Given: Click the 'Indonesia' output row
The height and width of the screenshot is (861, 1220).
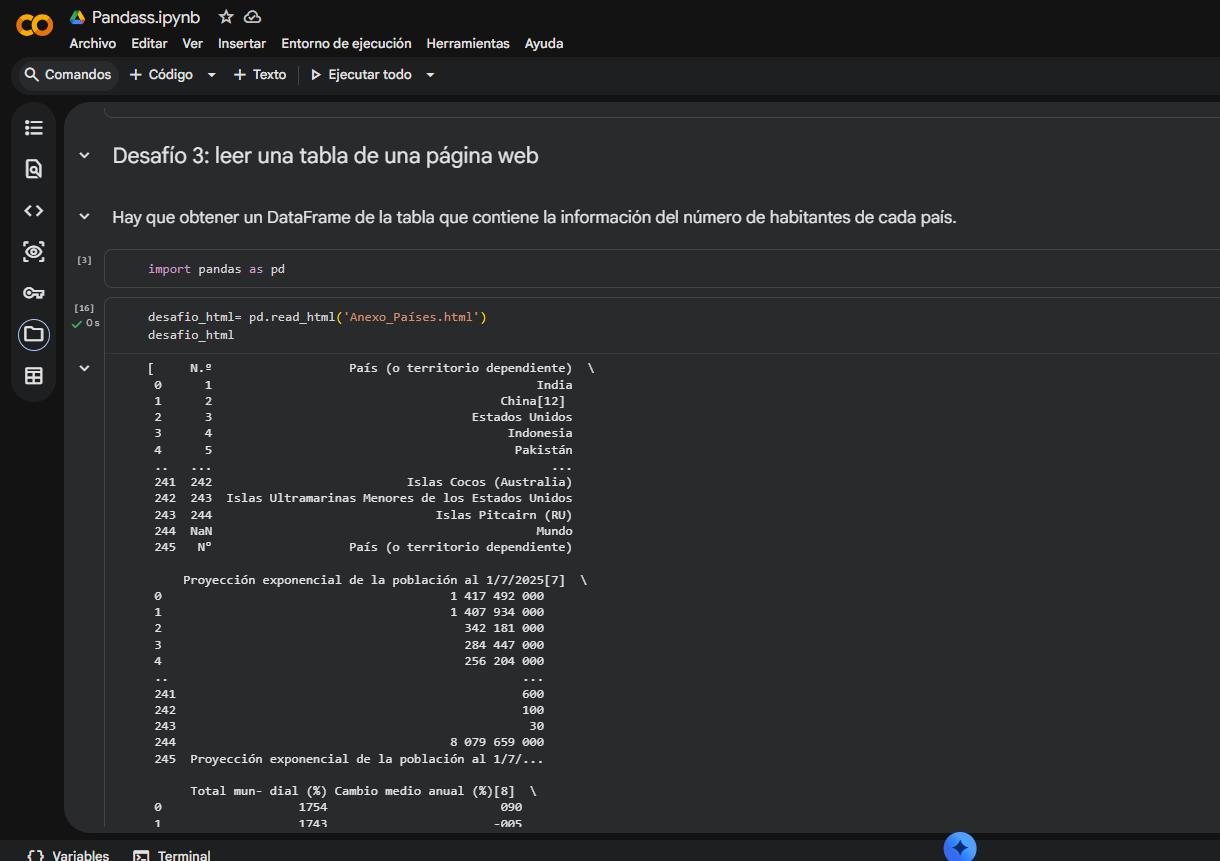Looking at the screenshot, I should pos(540,433).
